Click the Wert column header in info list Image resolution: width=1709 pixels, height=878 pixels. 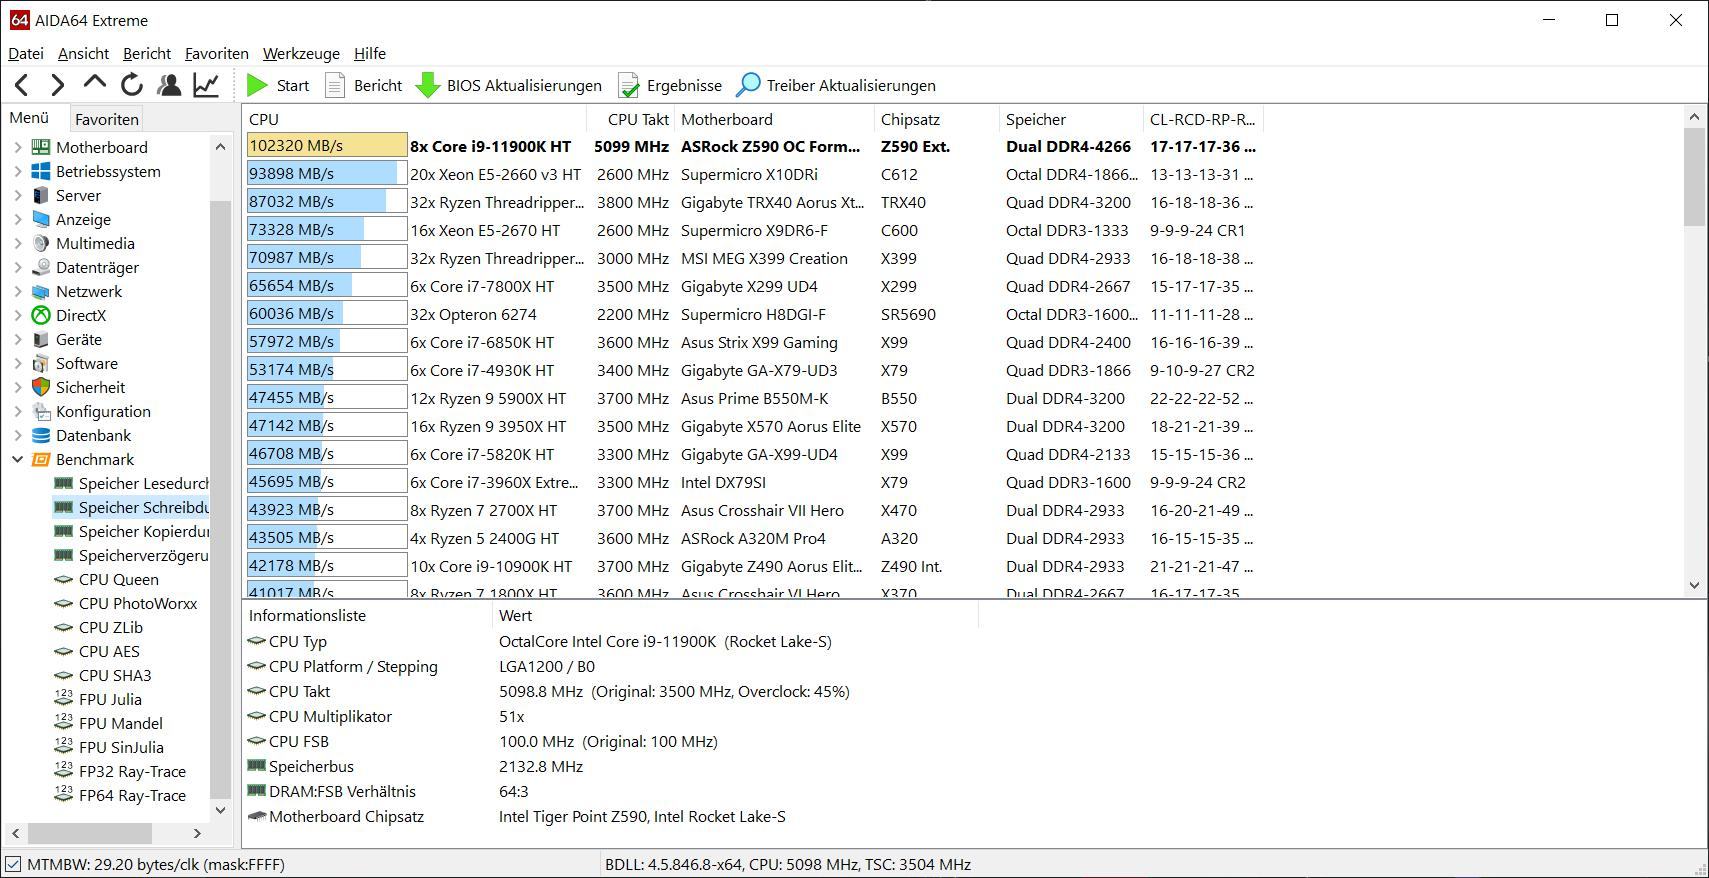(735, 615)
